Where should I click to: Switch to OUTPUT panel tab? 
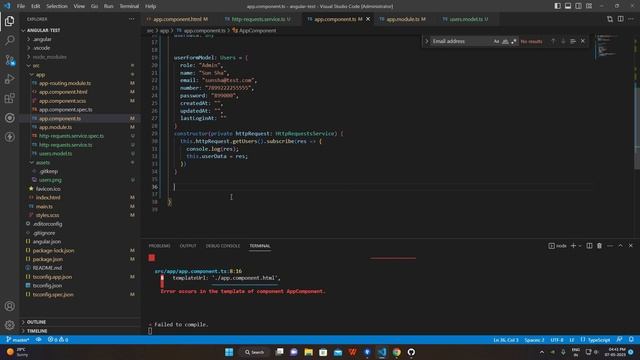[x=188, y=246]
